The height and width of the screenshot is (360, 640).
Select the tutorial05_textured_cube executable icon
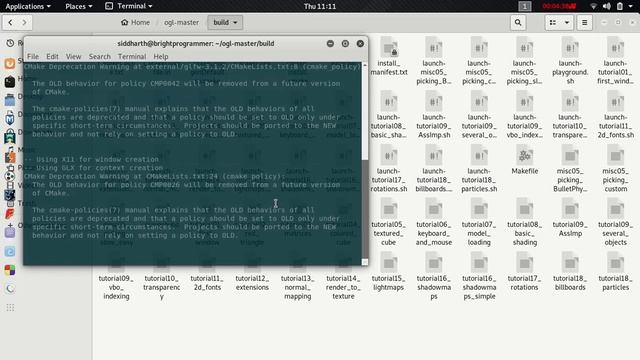pyautogui.click(x=389, y=209)
